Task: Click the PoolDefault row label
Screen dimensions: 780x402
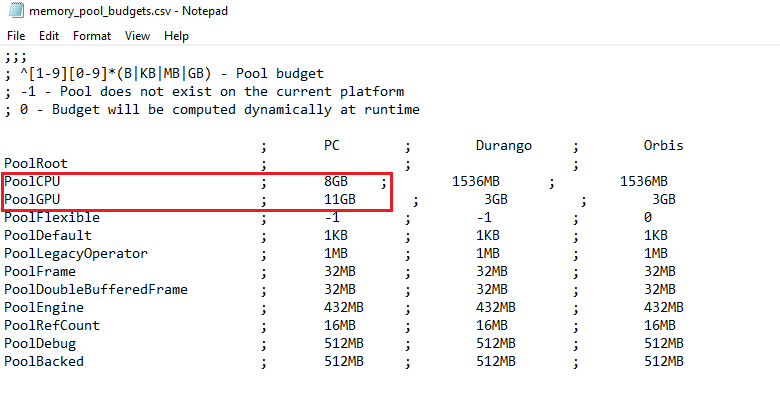Action: point(48,235)
